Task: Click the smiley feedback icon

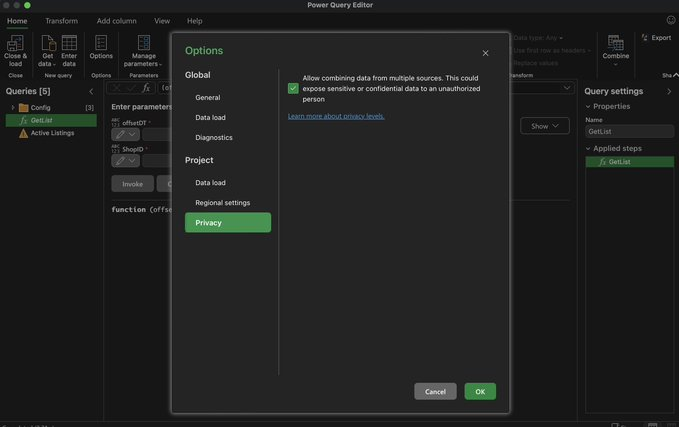Action: point(671,20)
